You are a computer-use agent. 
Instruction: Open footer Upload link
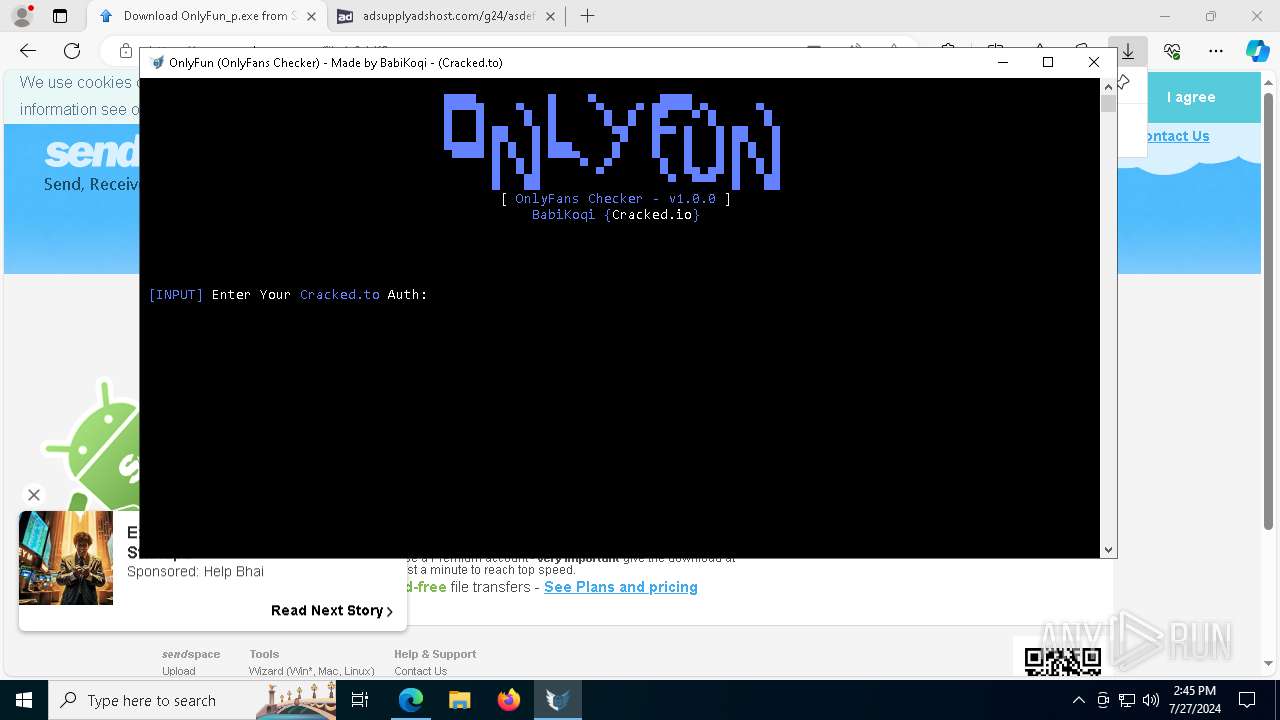point(179,671)
